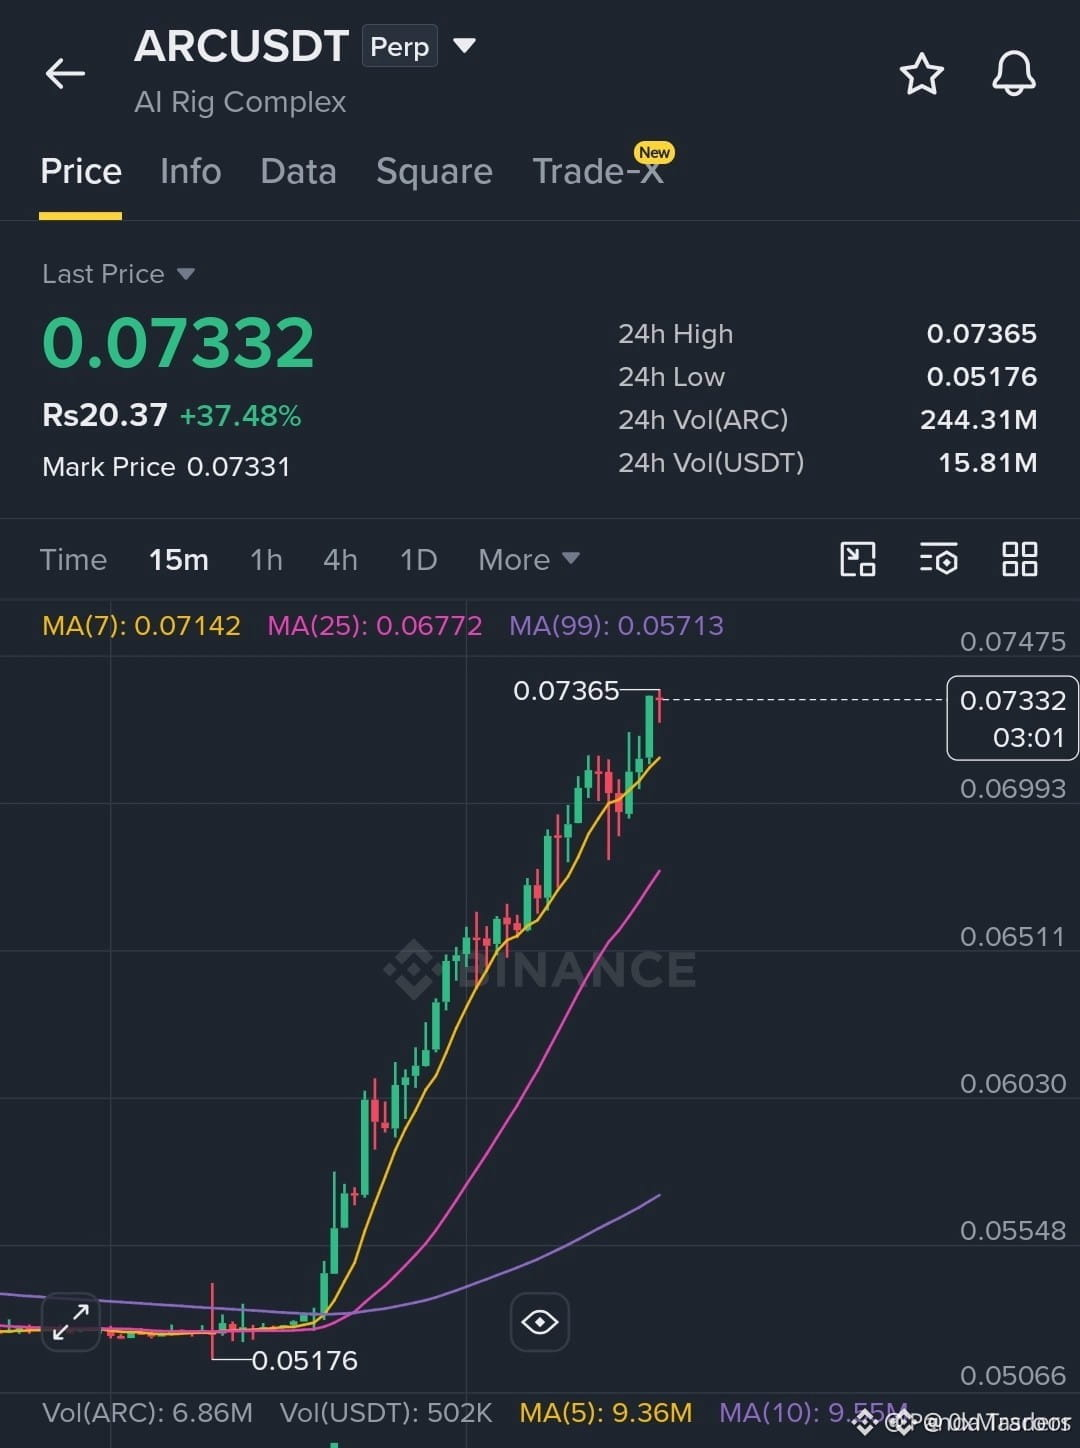Tap the Vol(ARC): 6.86M volume label

click(147, 1413)
